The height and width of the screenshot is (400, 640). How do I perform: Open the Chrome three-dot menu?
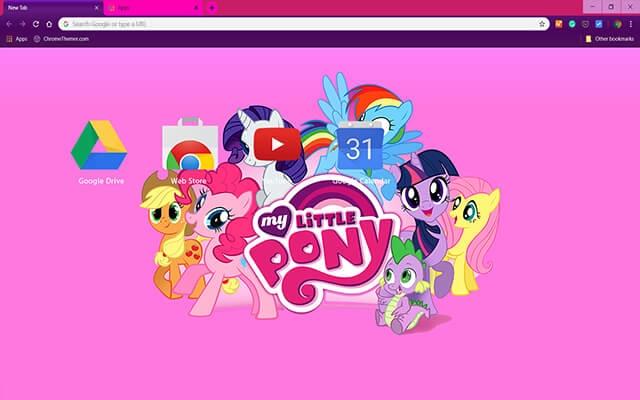coord(631,24)
